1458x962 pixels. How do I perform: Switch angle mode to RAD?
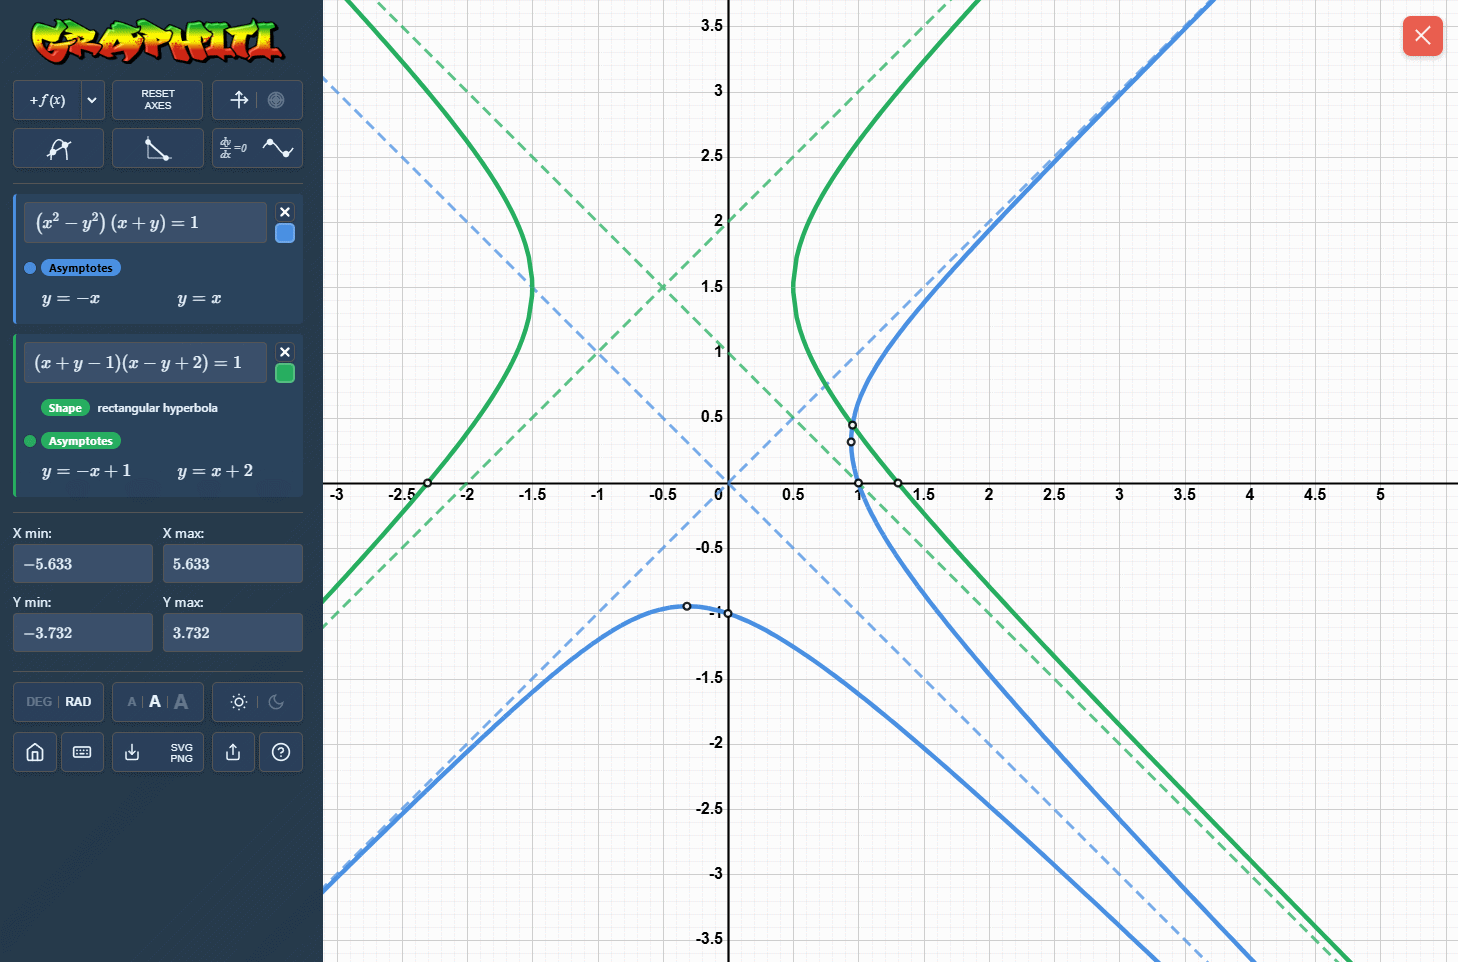pos(78,702)
